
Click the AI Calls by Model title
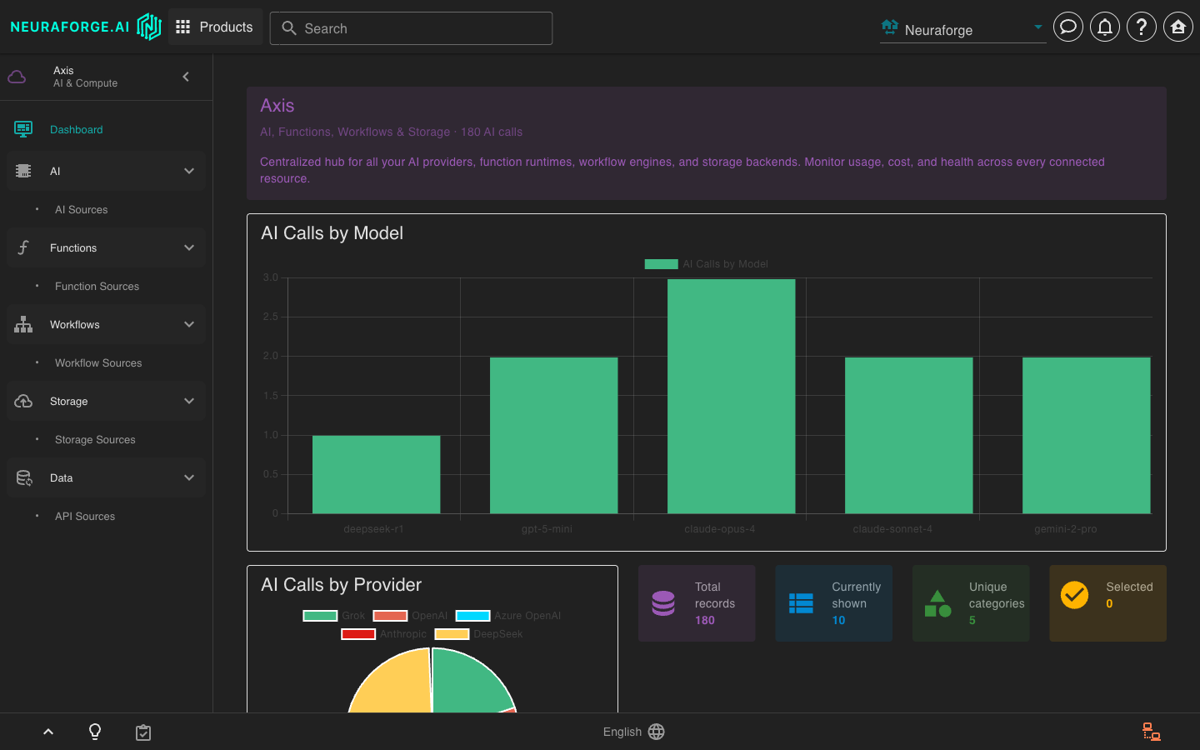[332, 233]
